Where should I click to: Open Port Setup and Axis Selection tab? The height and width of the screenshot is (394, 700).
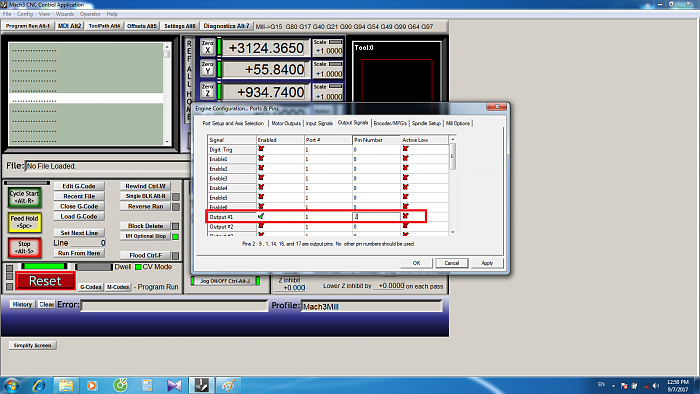233,123
